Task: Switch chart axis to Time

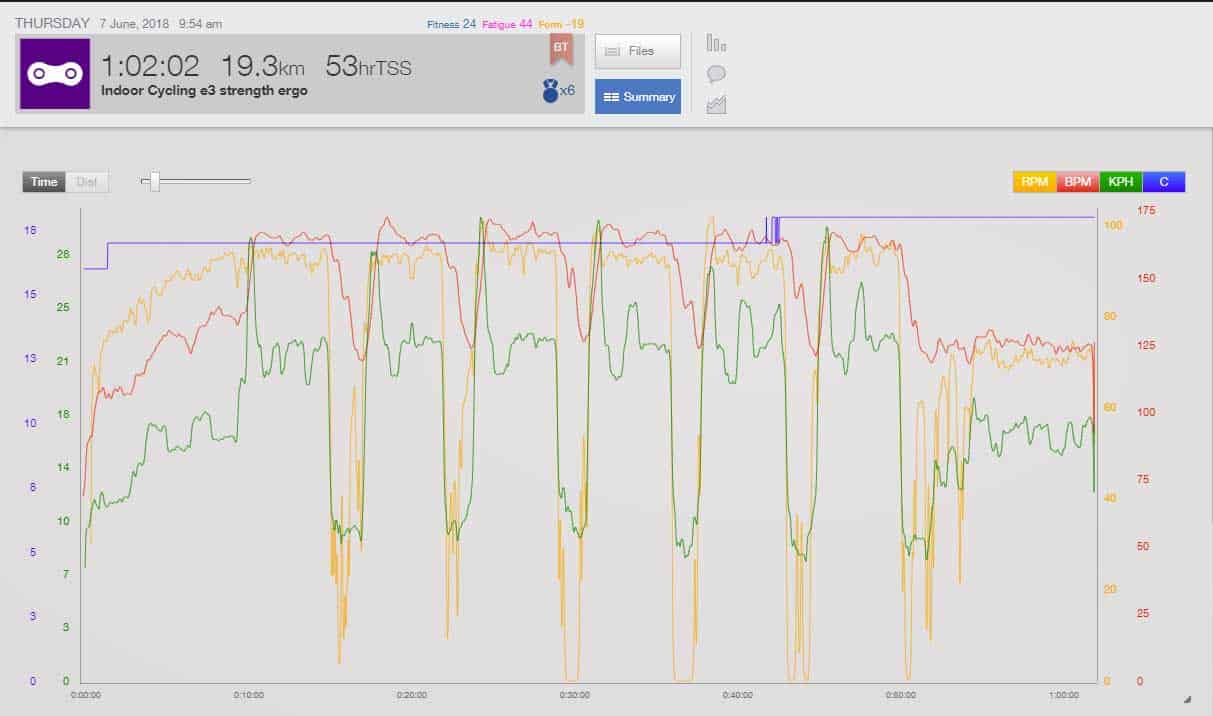Action: coord(44,182)
